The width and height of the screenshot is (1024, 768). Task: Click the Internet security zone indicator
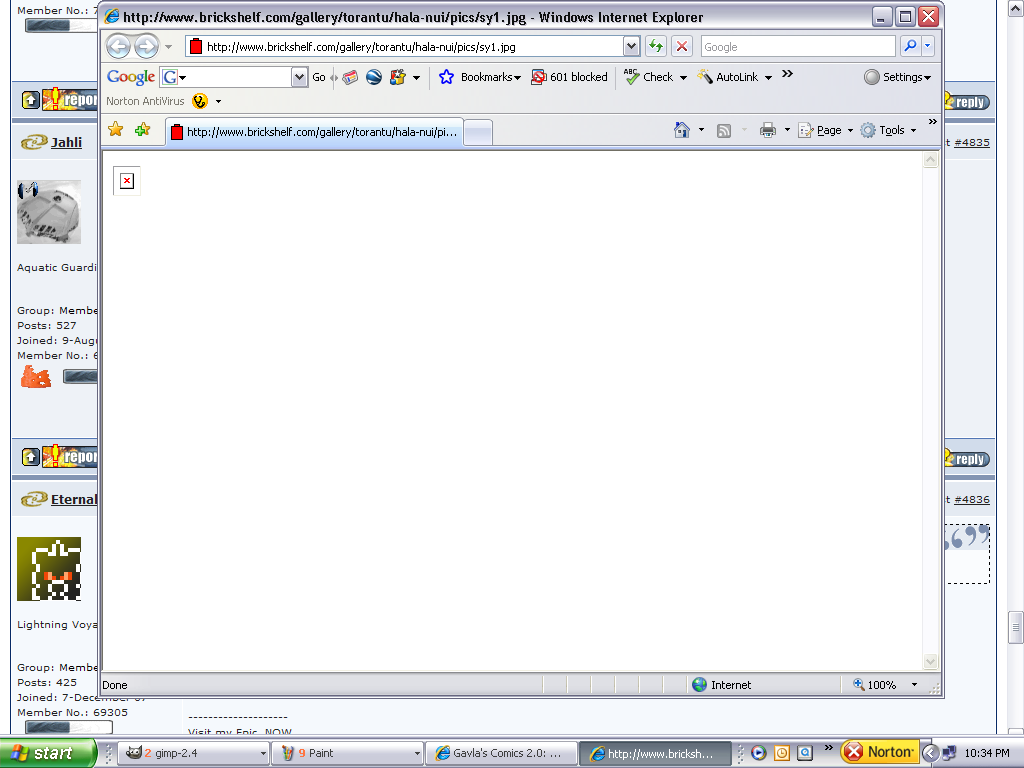click(x=722, y=684)
